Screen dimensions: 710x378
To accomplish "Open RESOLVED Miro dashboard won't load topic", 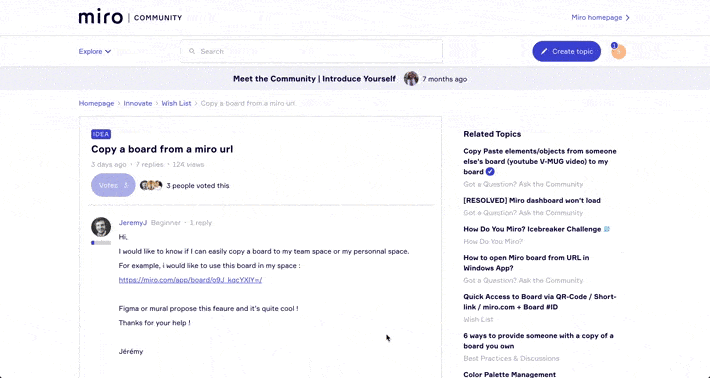I will click(x=532, y=200).
